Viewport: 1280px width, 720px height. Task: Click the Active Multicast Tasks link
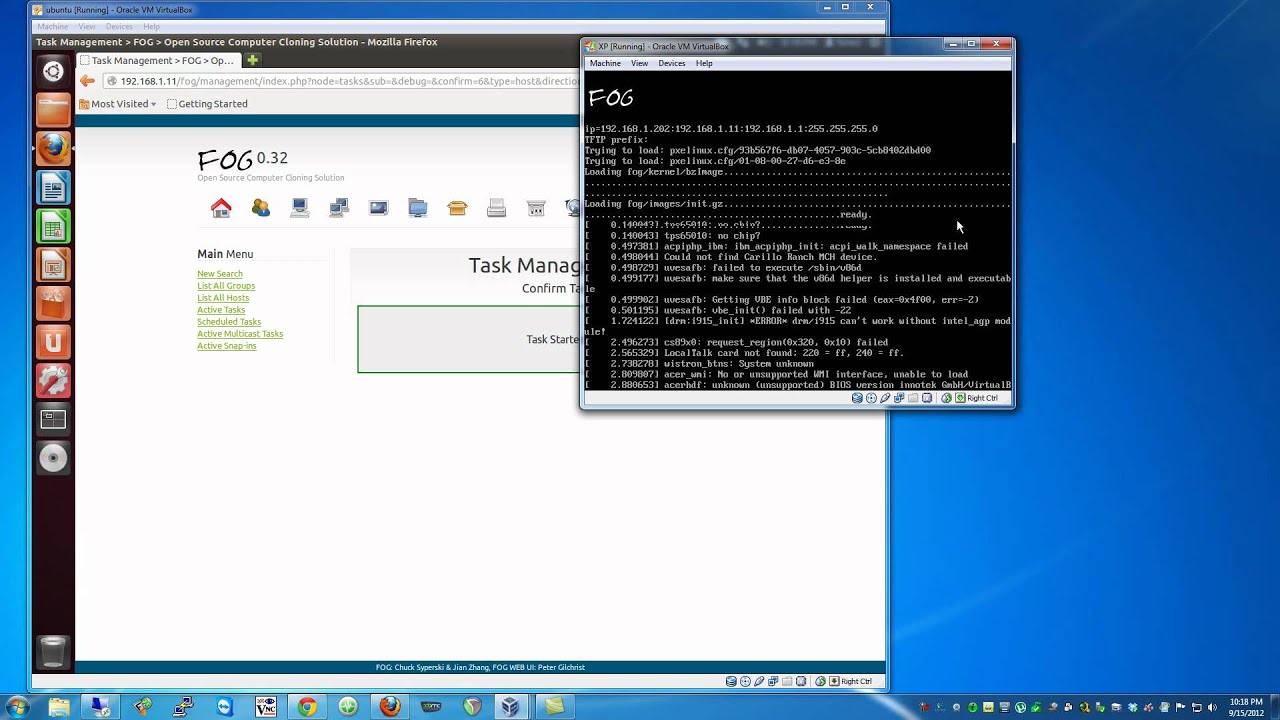240,334
